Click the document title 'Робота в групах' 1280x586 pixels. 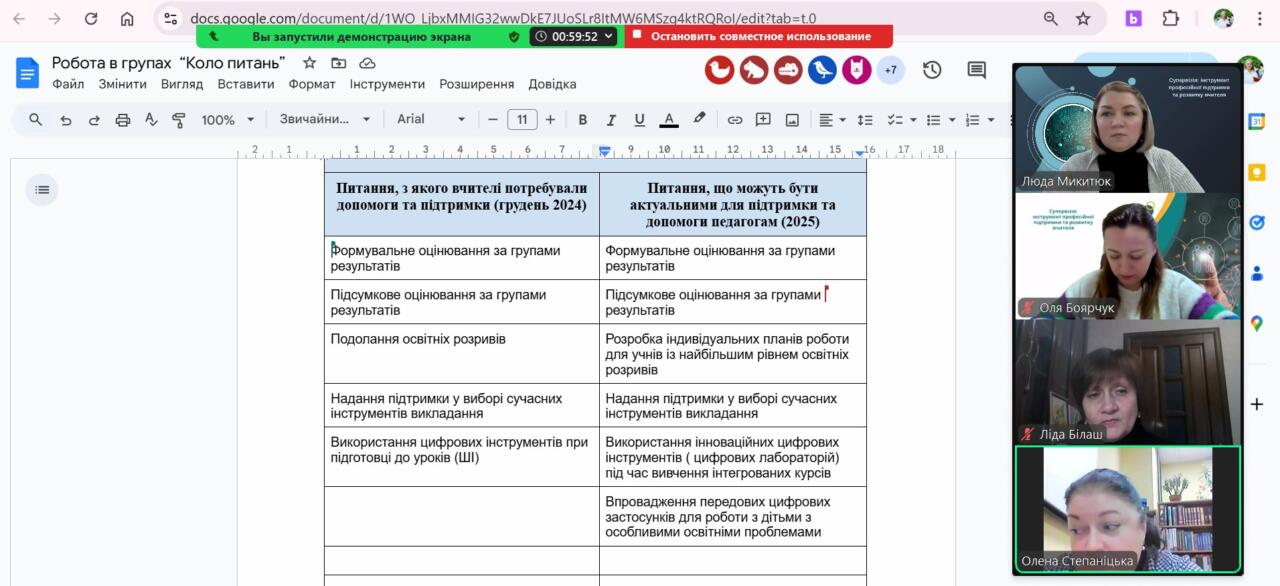tap(169, 63)
